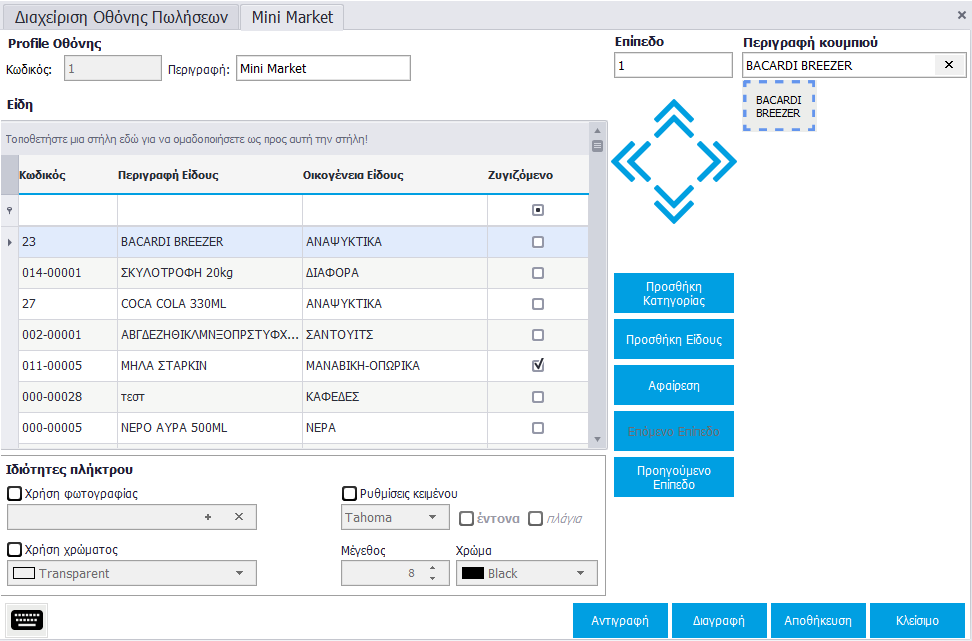Open the Black text color dropdown
972x641 pixels.
tap(580, 573)
